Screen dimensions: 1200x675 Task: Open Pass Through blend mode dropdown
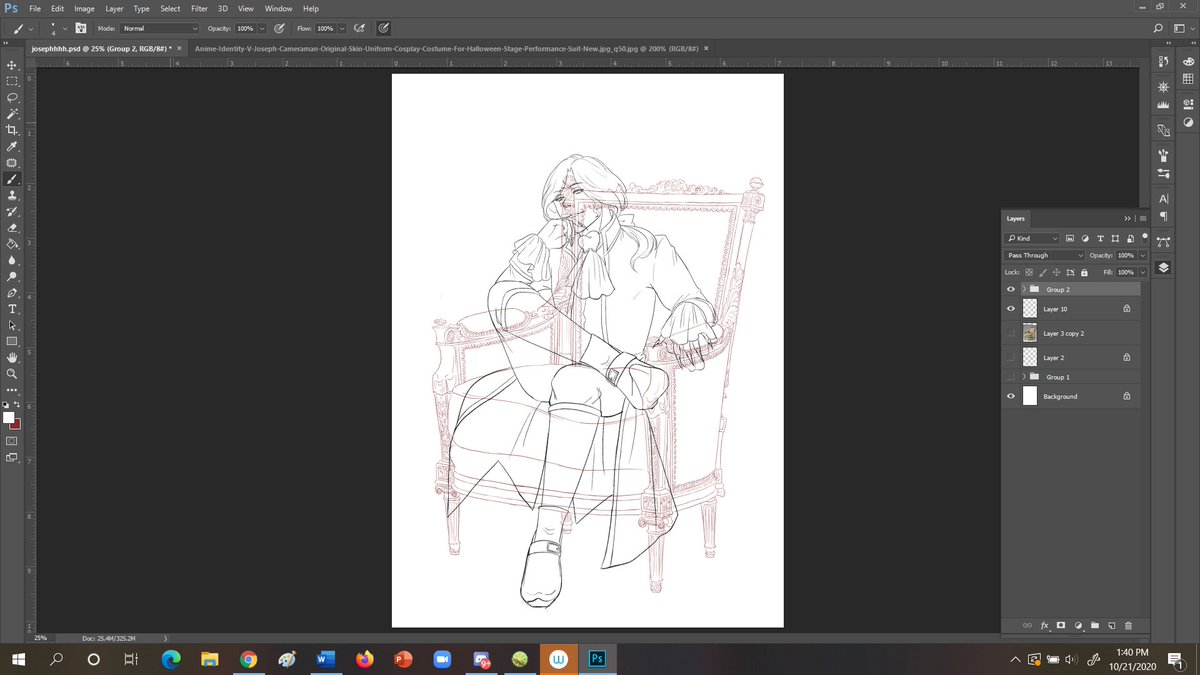coord(1045,255)
